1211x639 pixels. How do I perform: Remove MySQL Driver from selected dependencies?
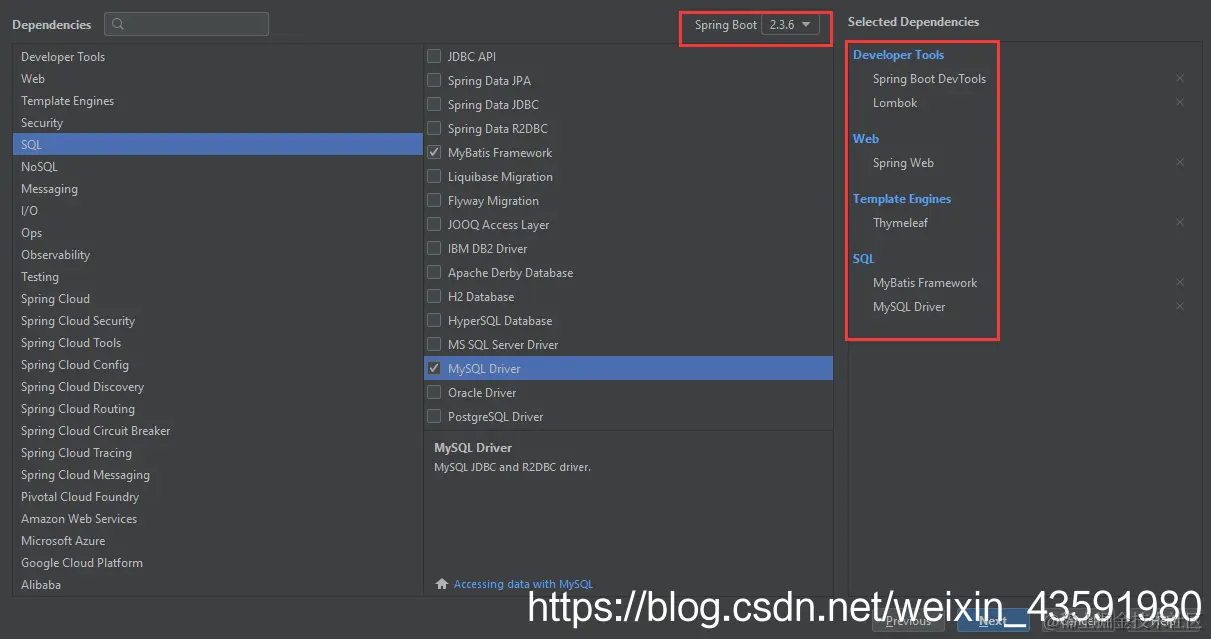click(1180, 306)
